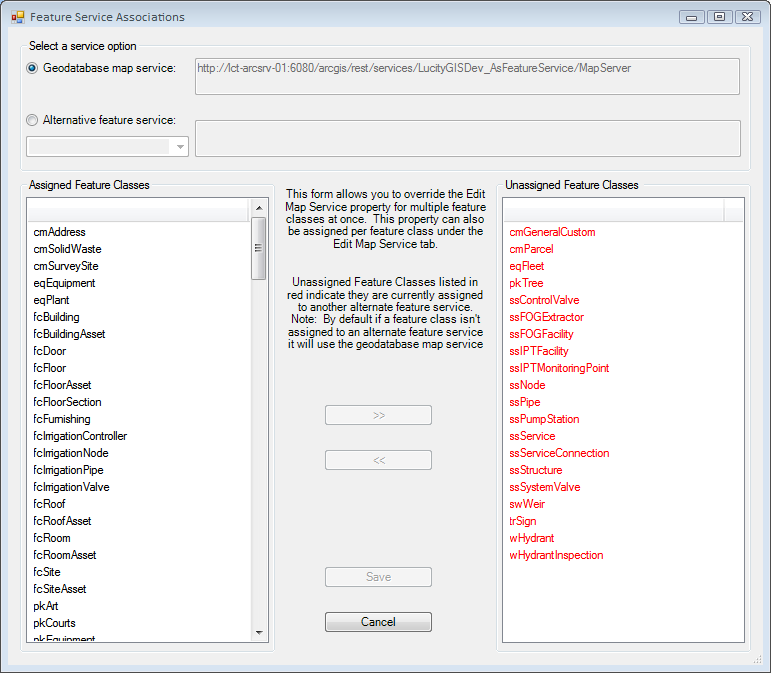Select fcRoofAsset in assigned list
This screenshot has width=771, height=673.
coord(62,521)
